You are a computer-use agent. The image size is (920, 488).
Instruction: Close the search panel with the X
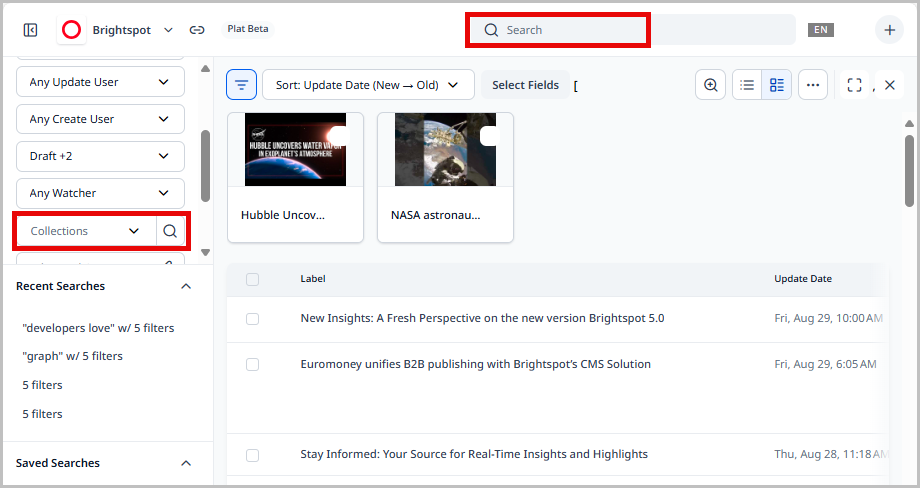tap(889, 85)
